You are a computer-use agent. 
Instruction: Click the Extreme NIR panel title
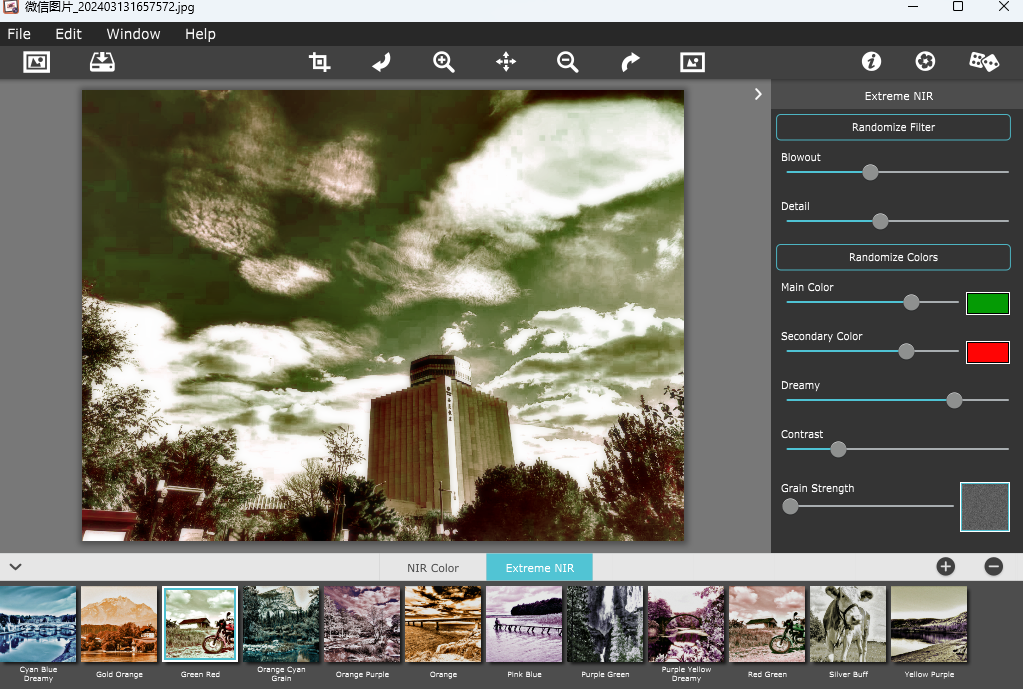[898, 96]
